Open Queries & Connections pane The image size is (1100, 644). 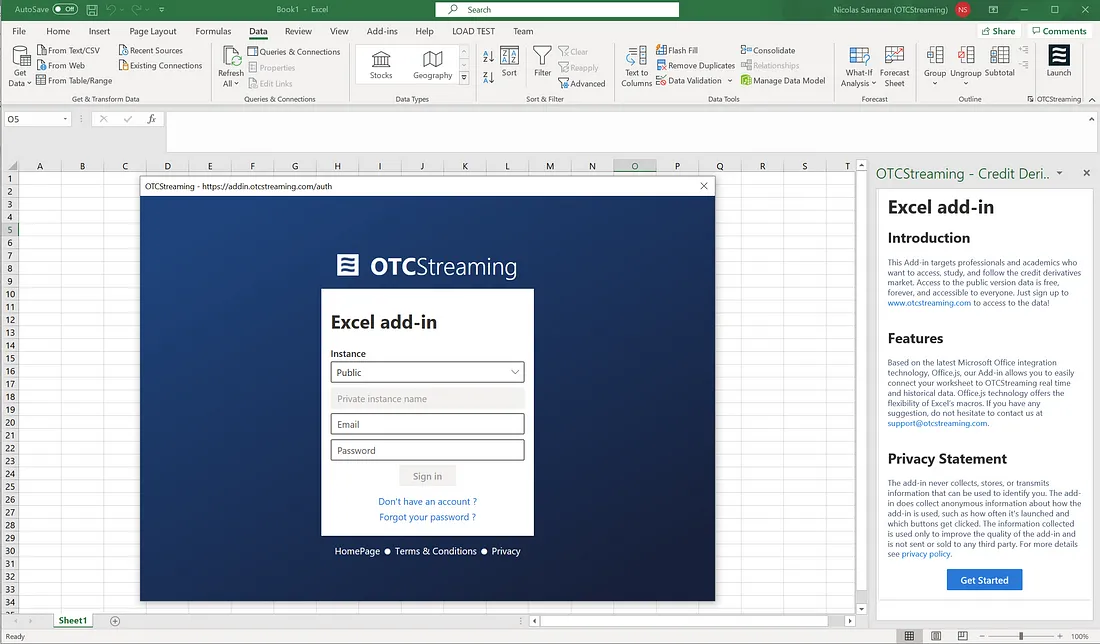(x=294, y=52)
